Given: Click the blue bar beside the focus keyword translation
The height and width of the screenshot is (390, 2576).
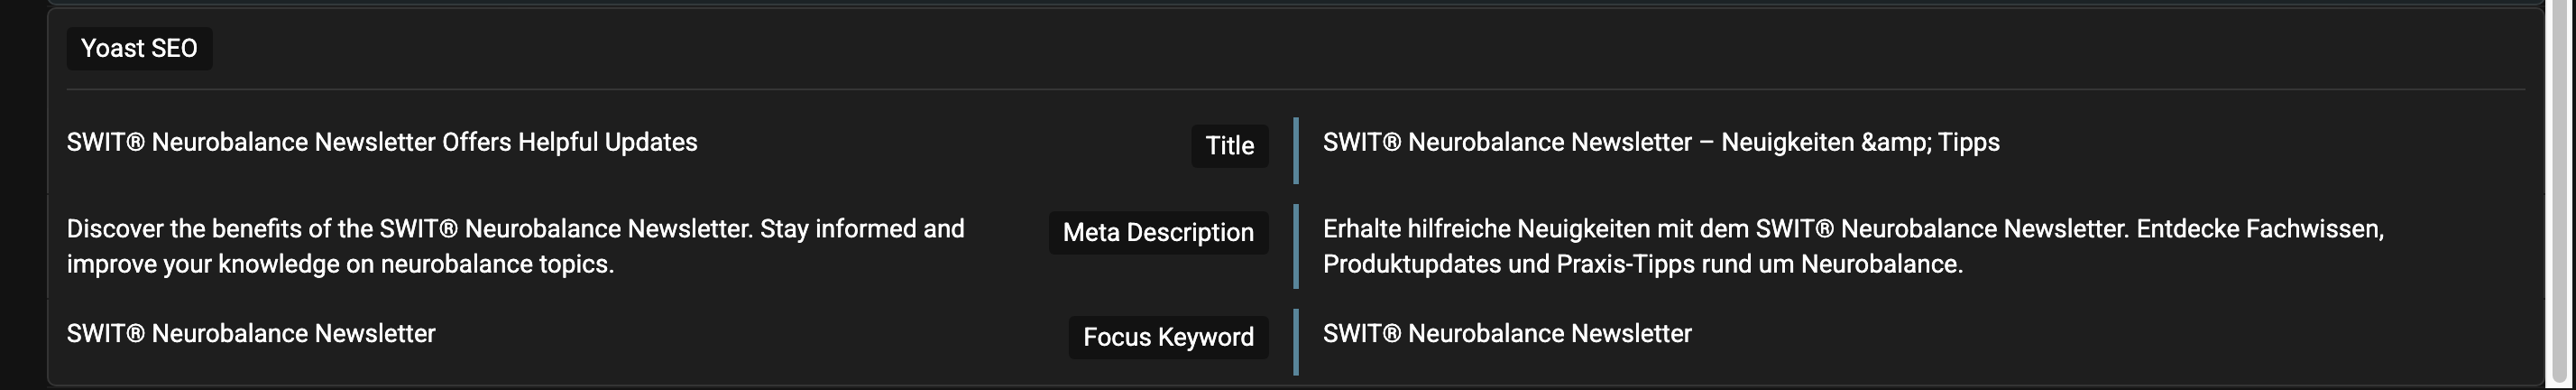Looking at the screenshot, I should point(1296,342).
